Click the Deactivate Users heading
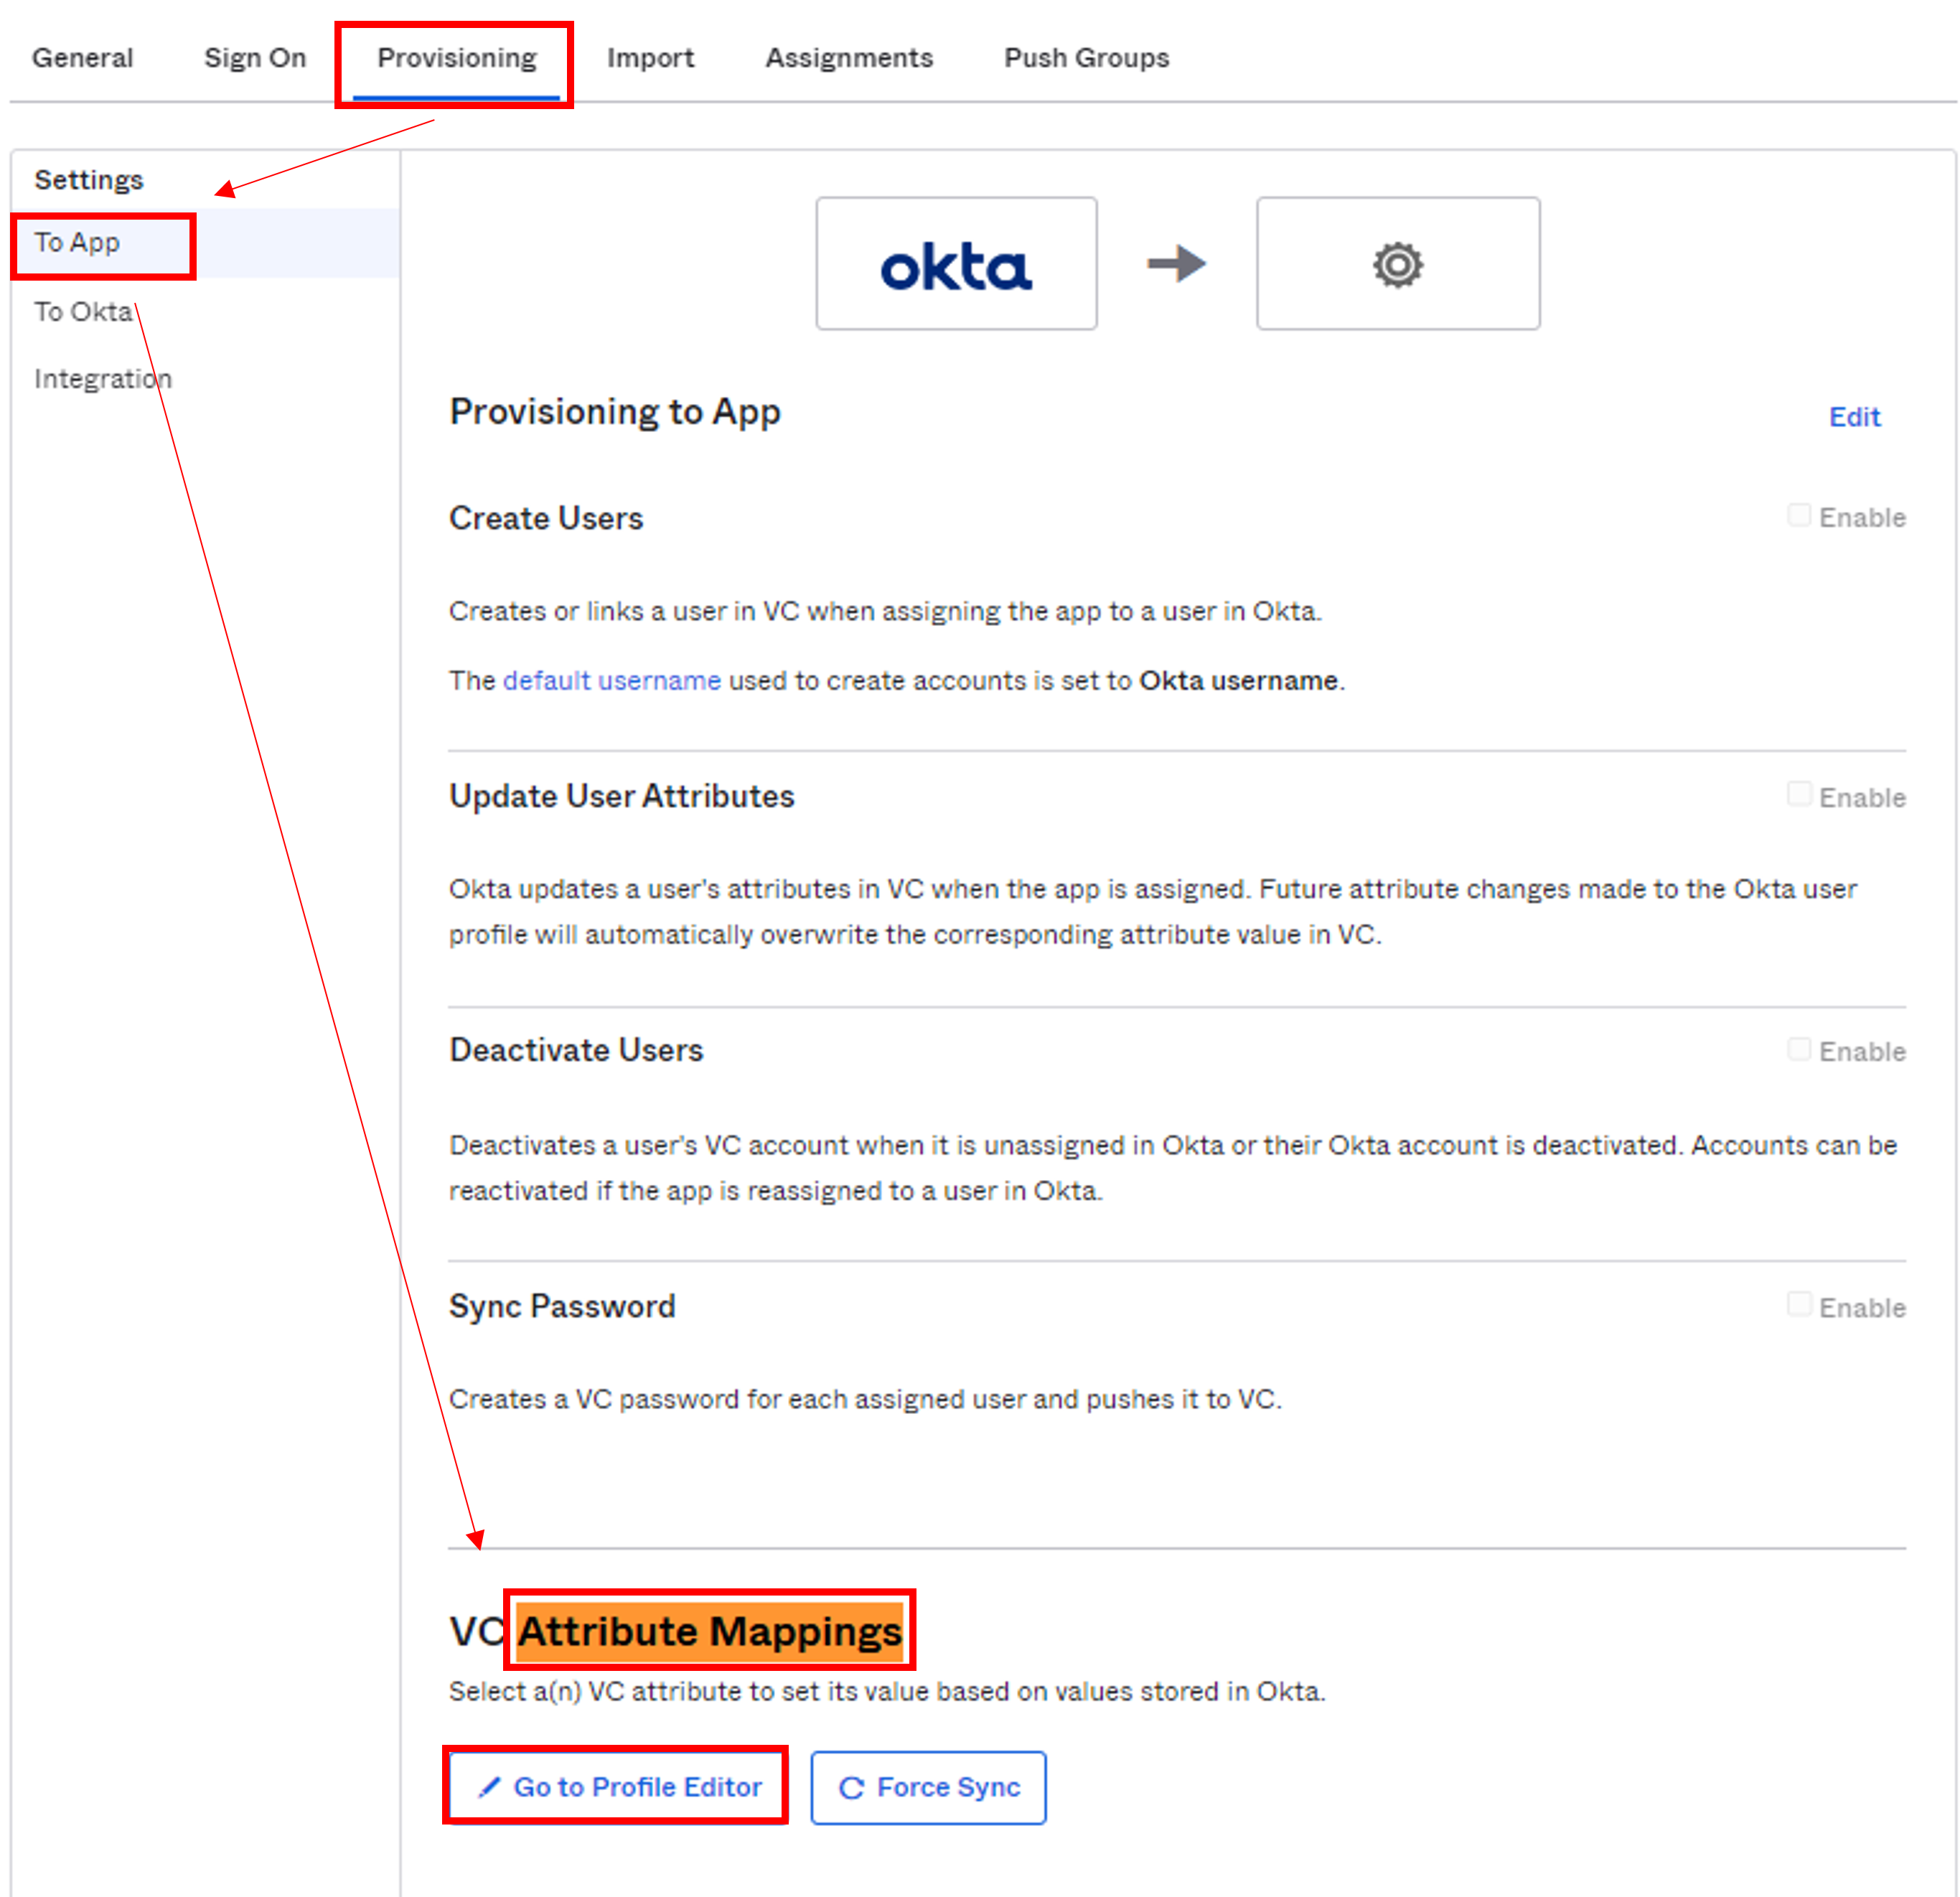Screen dimensions: 1960x1897 [576, 1050]
